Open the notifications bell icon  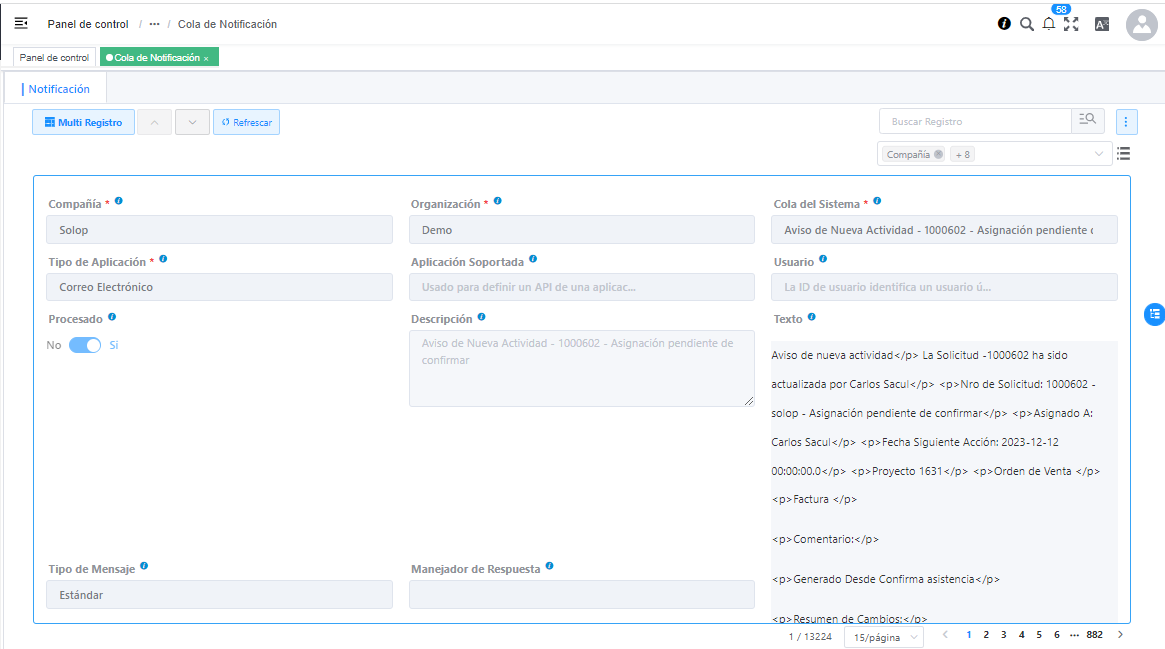pyautogui.click(x=1048, y=24)
